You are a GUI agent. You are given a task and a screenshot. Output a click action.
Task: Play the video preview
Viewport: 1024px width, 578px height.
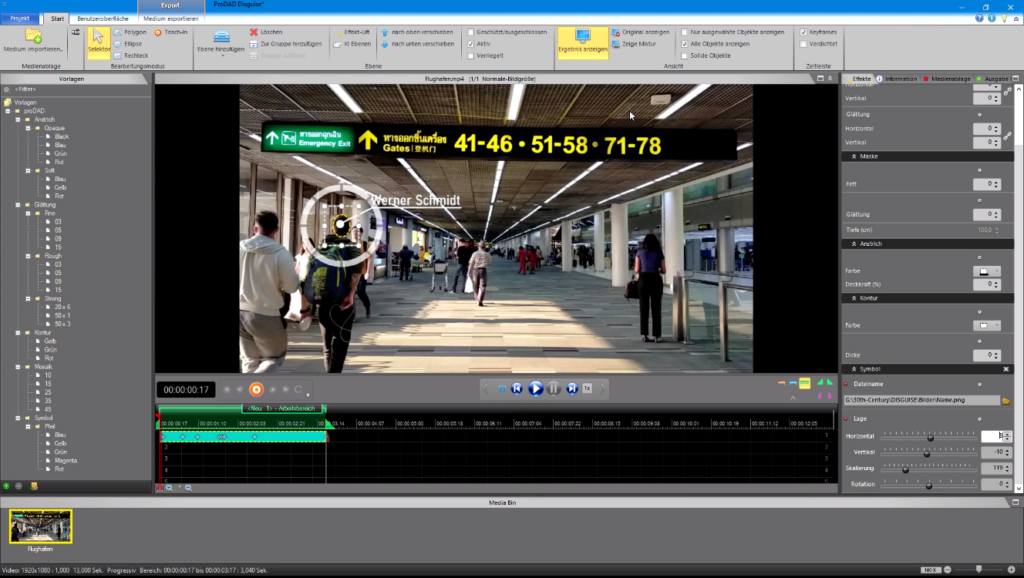point(535,388)
